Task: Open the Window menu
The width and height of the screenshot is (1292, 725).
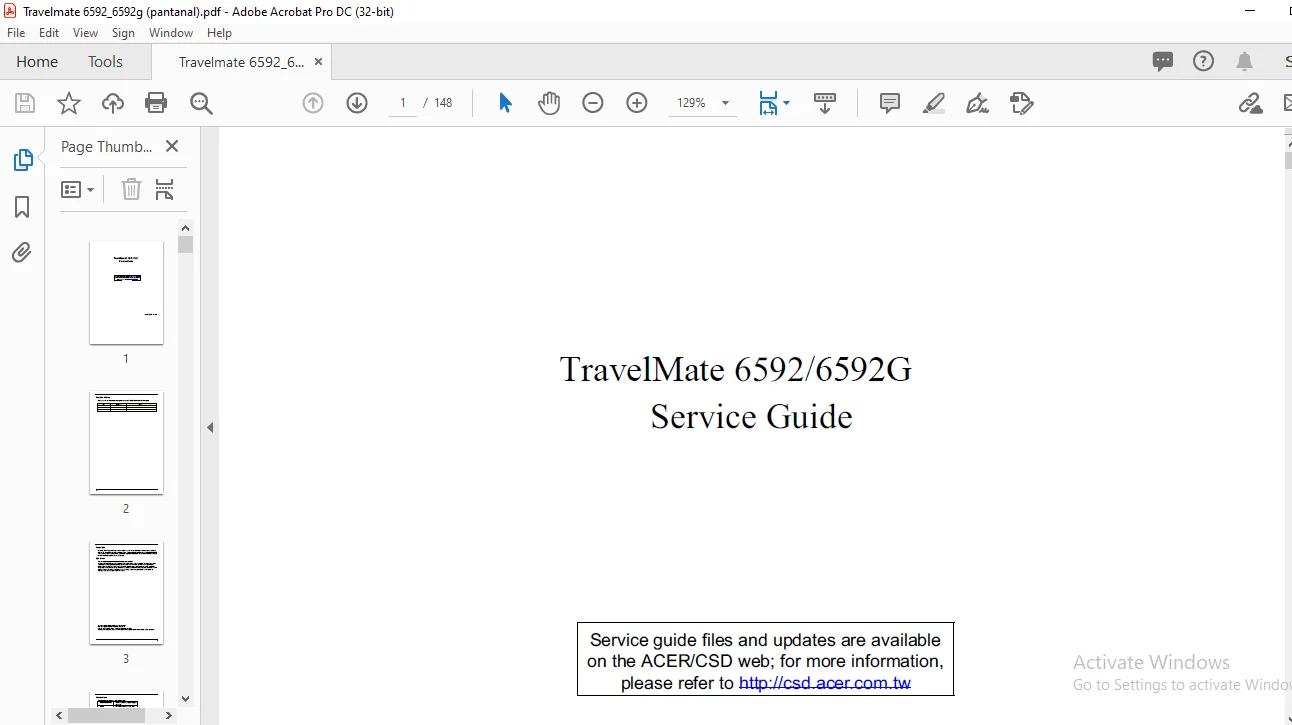Action: point(171,33)
